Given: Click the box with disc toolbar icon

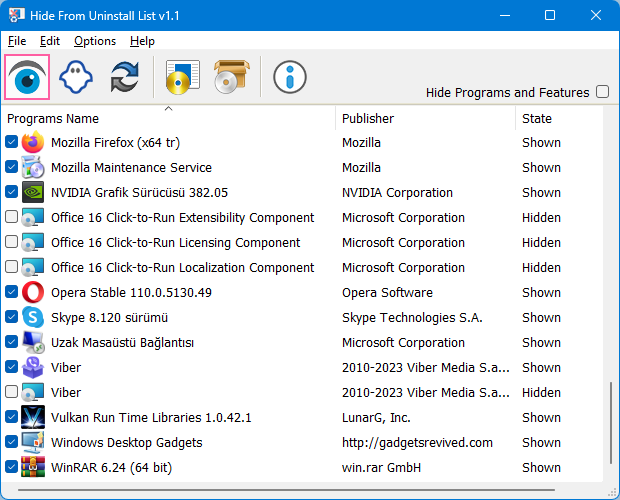Looking at the screenshot, I should click(231, 77).
